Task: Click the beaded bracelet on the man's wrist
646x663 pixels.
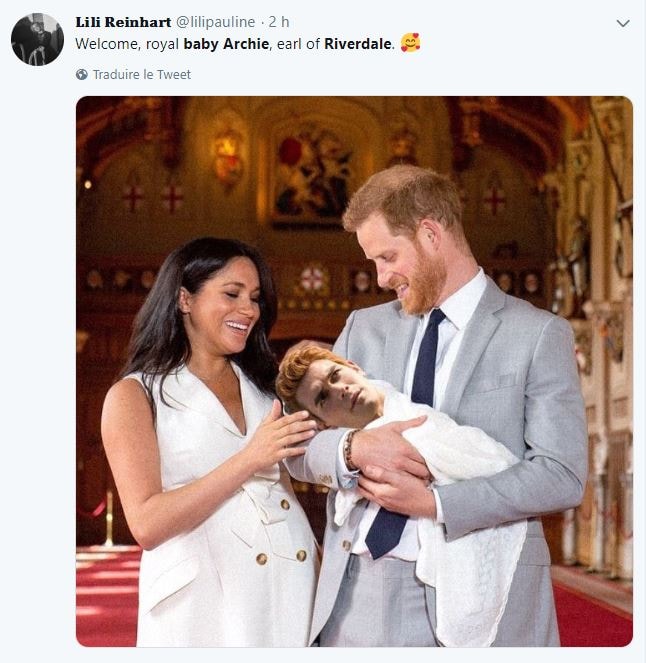Action: pyautogui.click(x=350, y=450)
